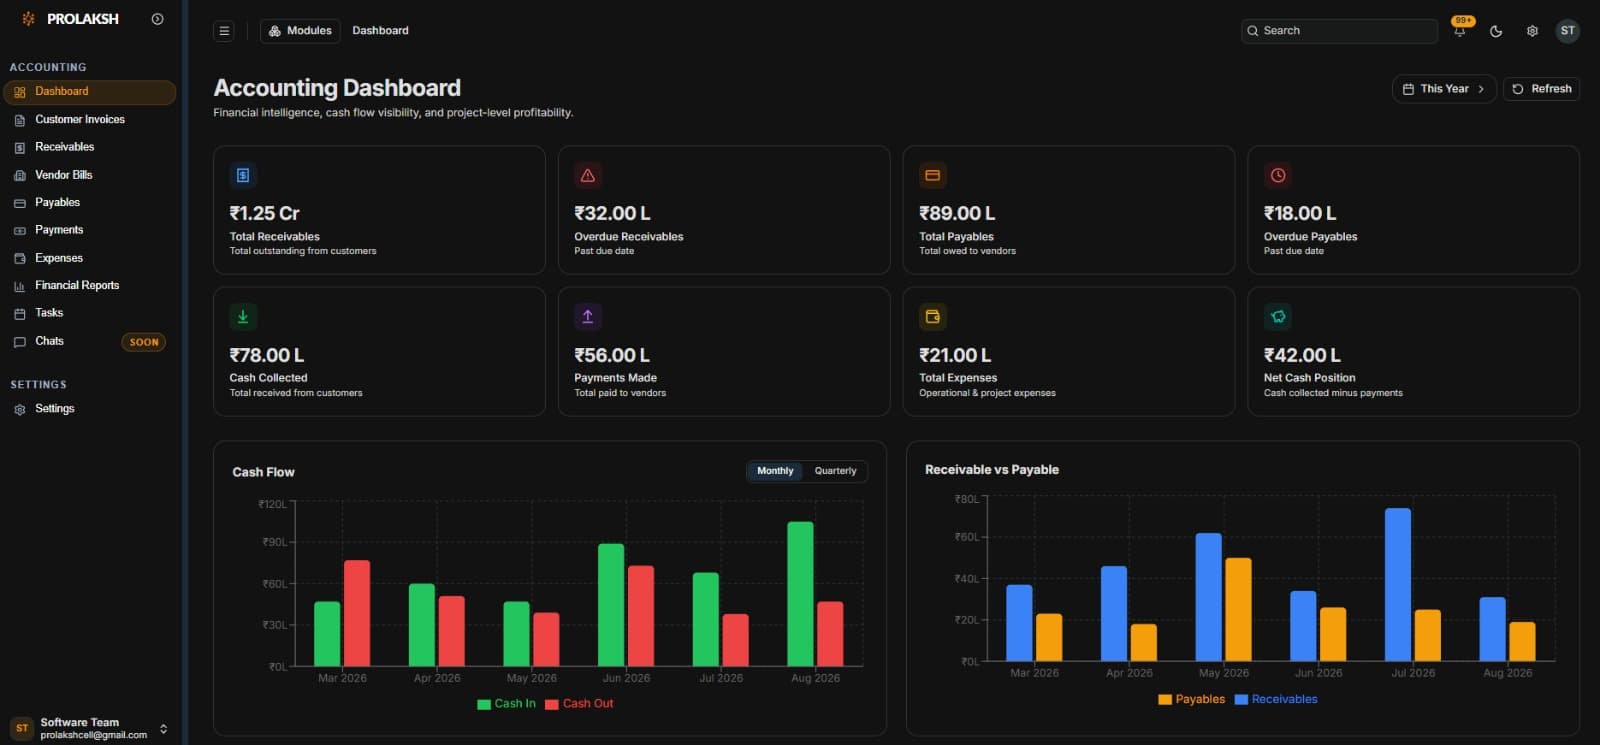Click the Overdue Receivables warning icon
Viewport: 1600px width, 745px height.
click(x=588, y=175)
